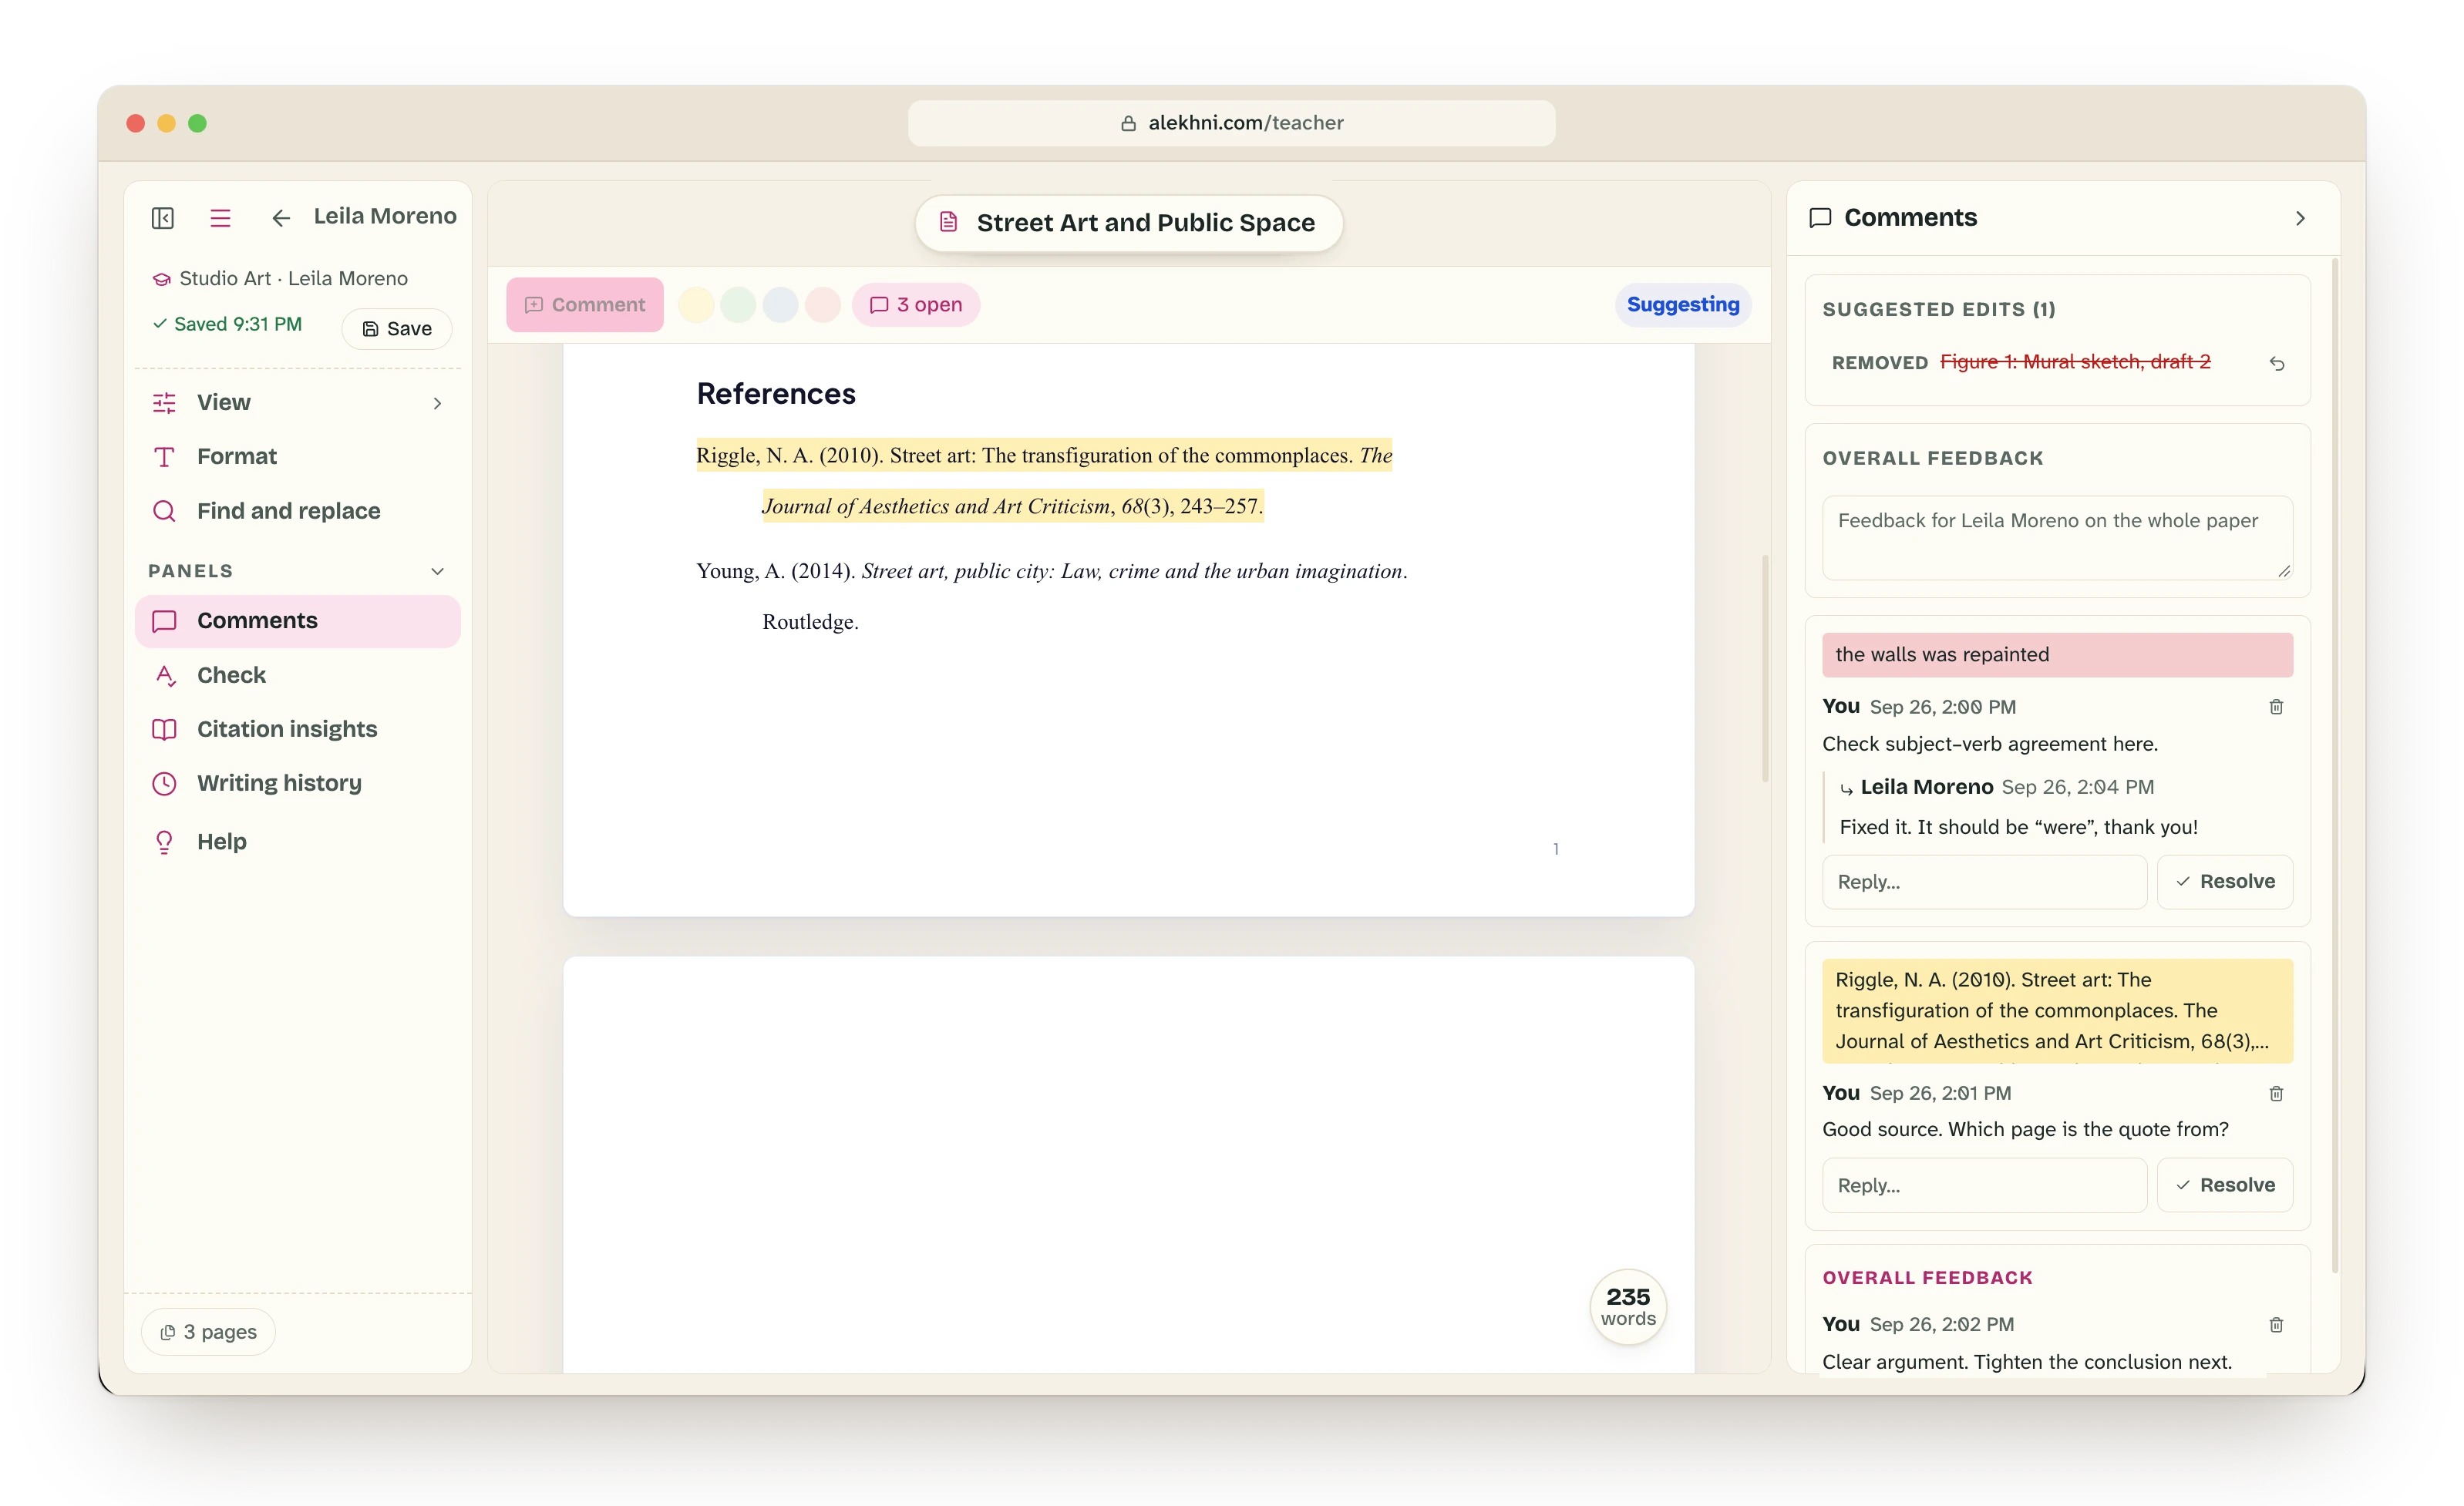The image size is (2464, 1506).
Task: Click the overall feedback text area
Action: (2057, 538)
